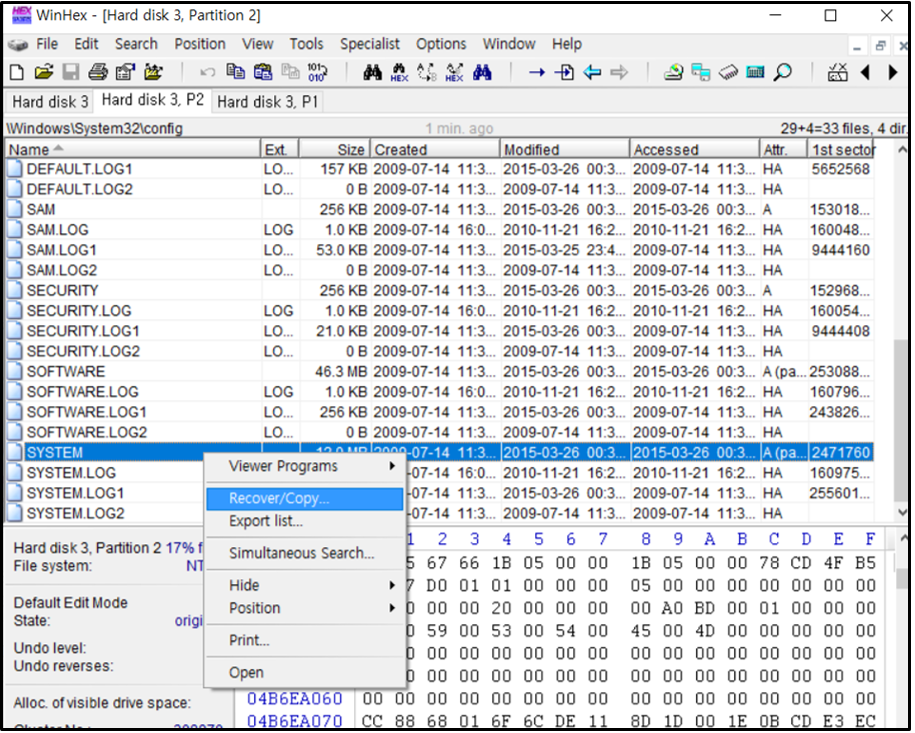Screen dimensions: 915x733
Task: Switch to Hard disk 3, P1 tab
Action: (x=268, y=102)
